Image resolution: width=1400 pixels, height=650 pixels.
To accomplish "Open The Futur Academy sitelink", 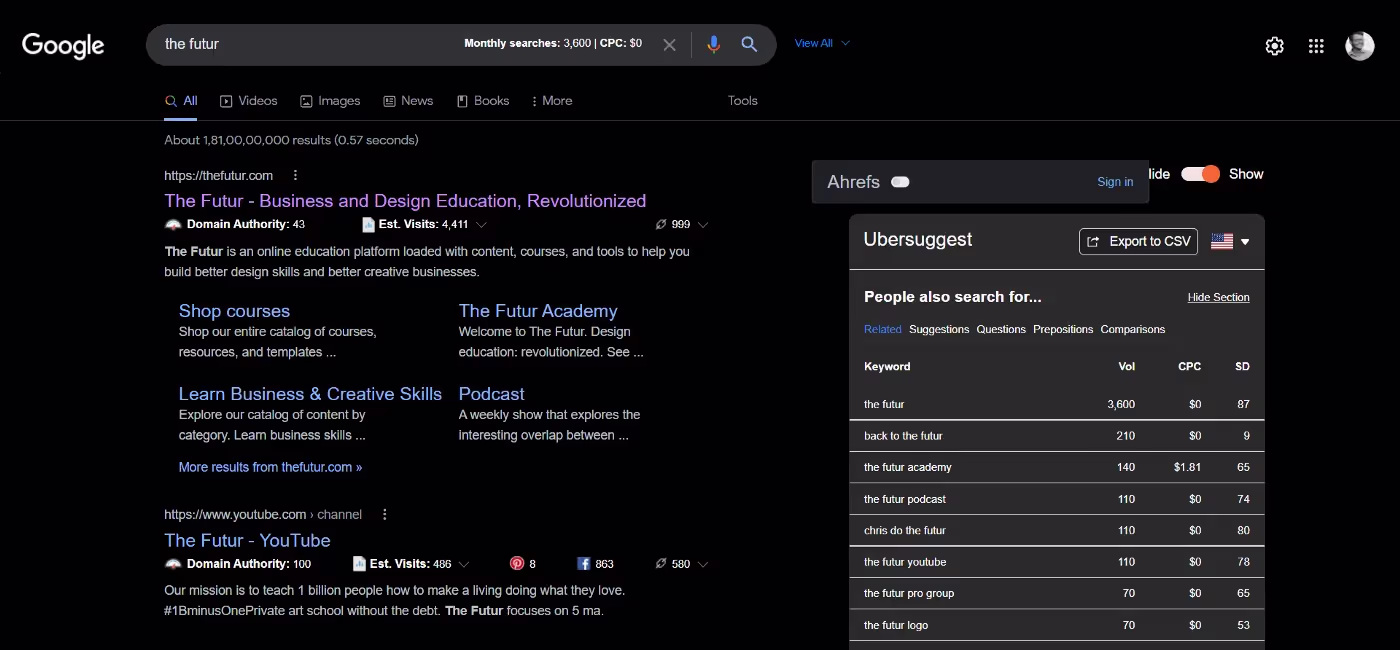I will coord(538,311).
